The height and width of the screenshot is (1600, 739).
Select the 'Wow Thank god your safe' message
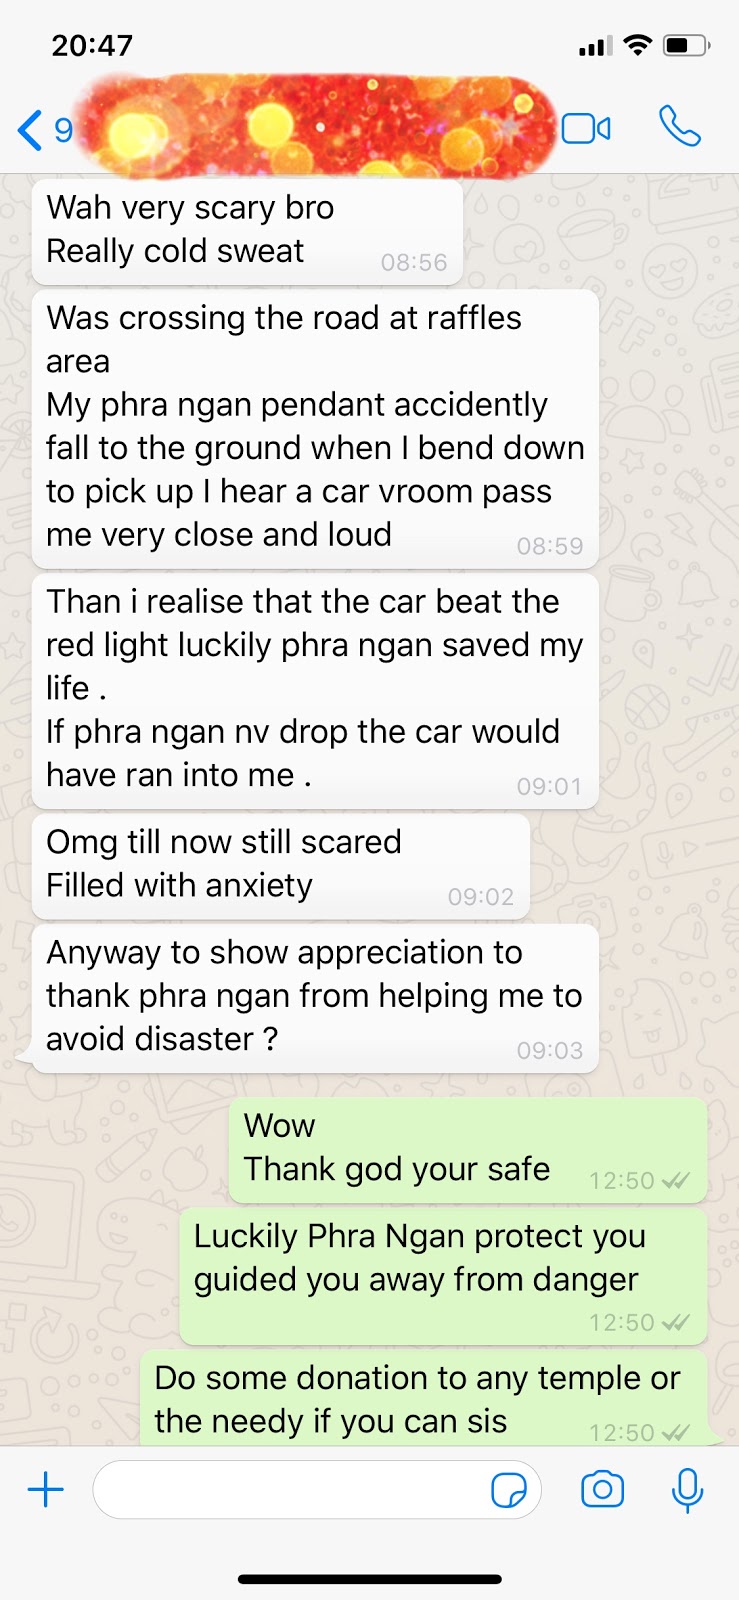(468, 1150)
